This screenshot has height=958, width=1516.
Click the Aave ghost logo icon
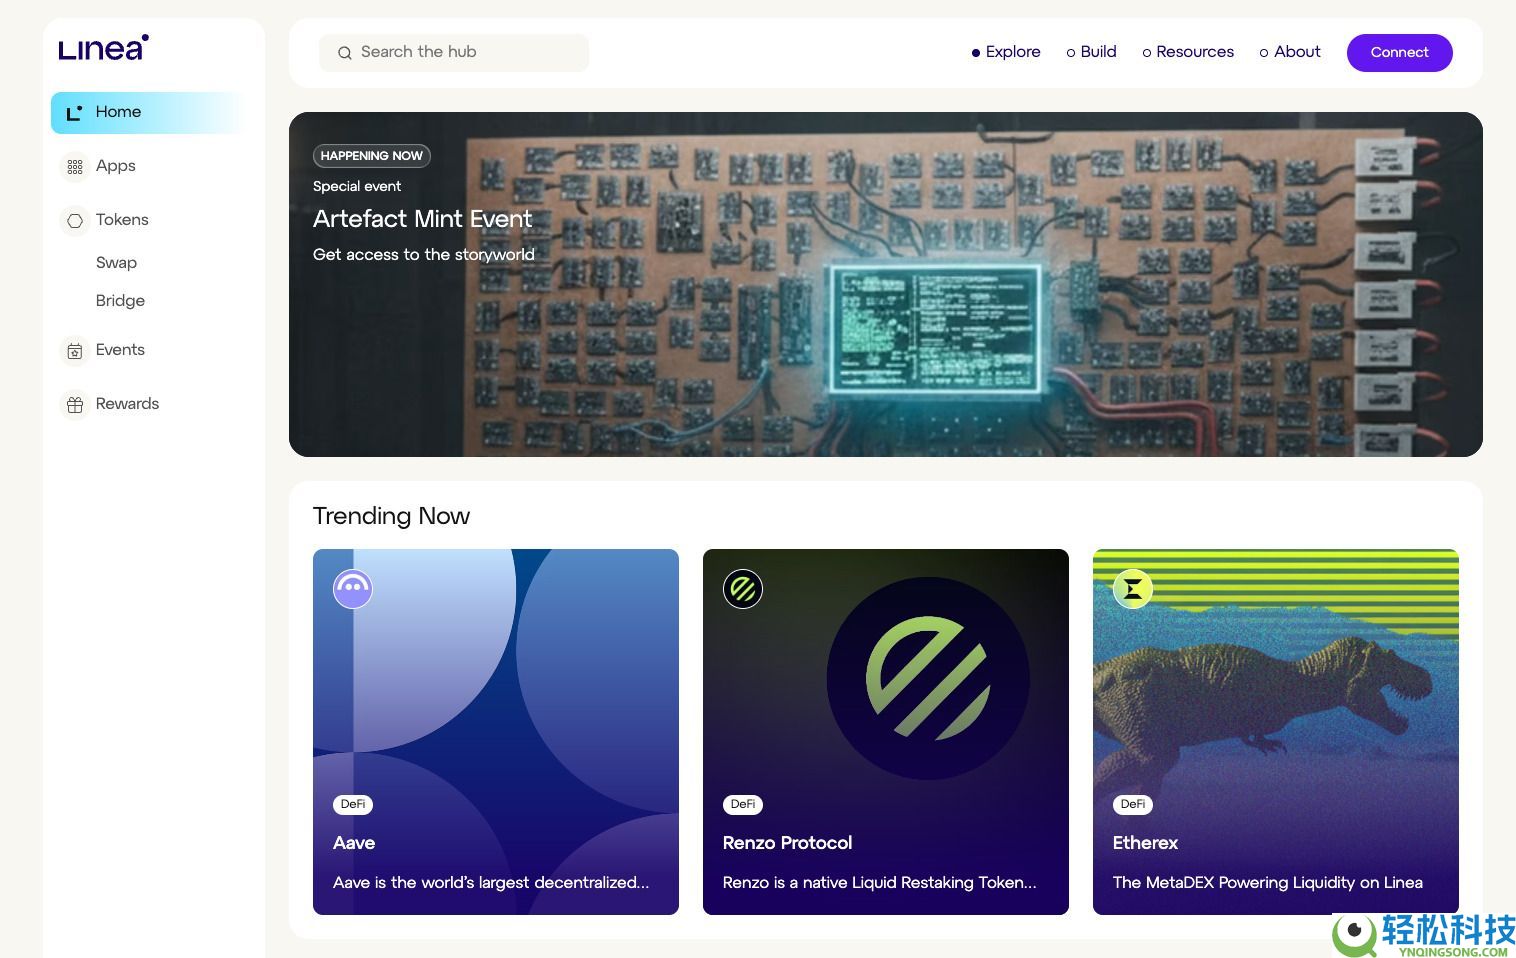pyautogui.click(x=353, y=589)
